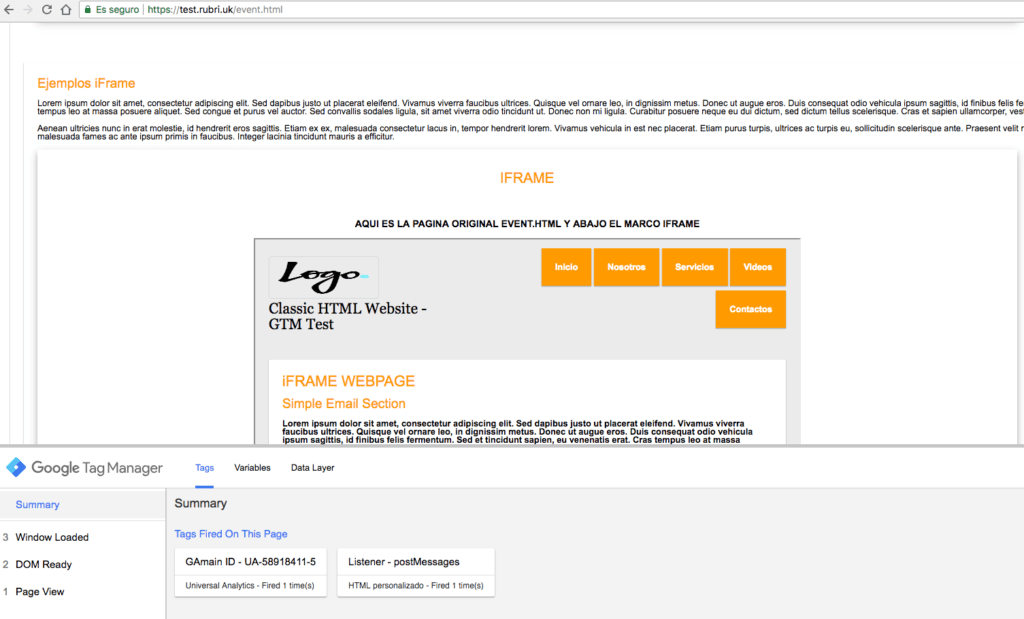Open the Tags tab
The width and height of the screenshot is (1024, 619).
click(204, 467)
